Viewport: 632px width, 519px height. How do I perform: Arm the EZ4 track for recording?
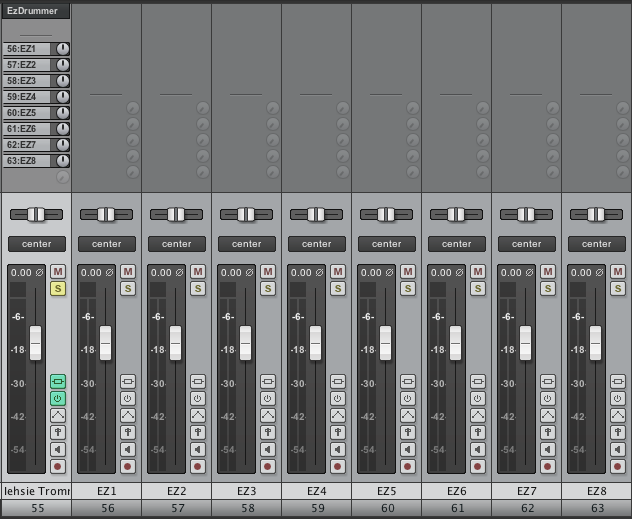[338, 466]
